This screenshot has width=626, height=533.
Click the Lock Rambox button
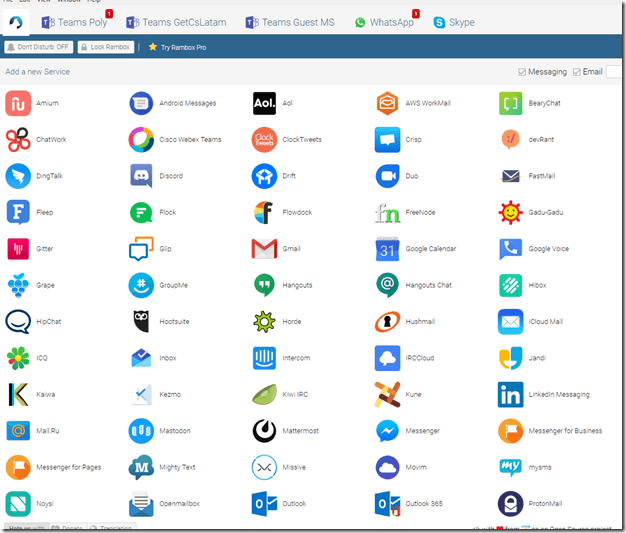[x=106, y=47]
